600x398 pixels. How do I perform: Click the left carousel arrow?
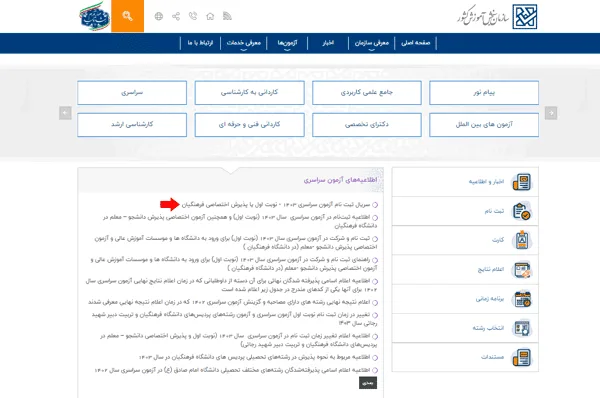tap(65, 113)
